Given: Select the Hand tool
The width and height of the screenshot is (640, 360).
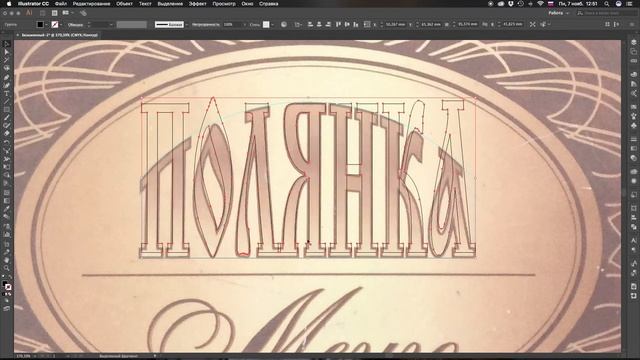Looking at the screenshot, I should click(7, 260).
